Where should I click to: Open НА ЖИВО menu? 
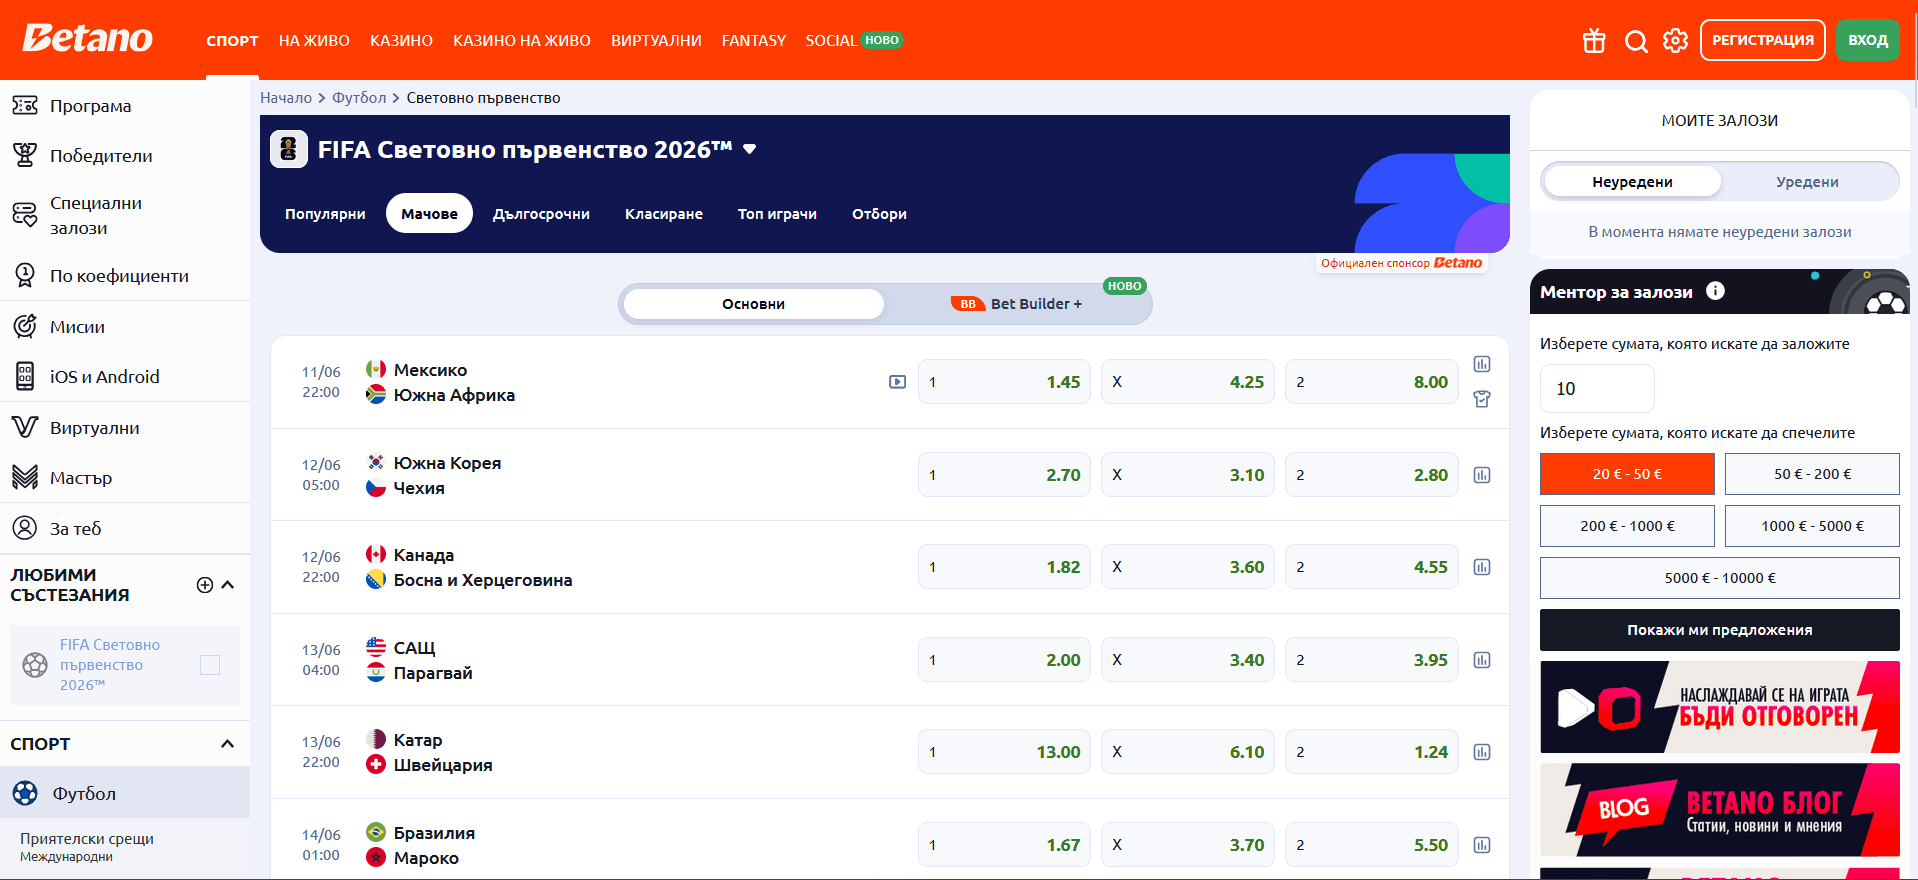tap(314, 41)
